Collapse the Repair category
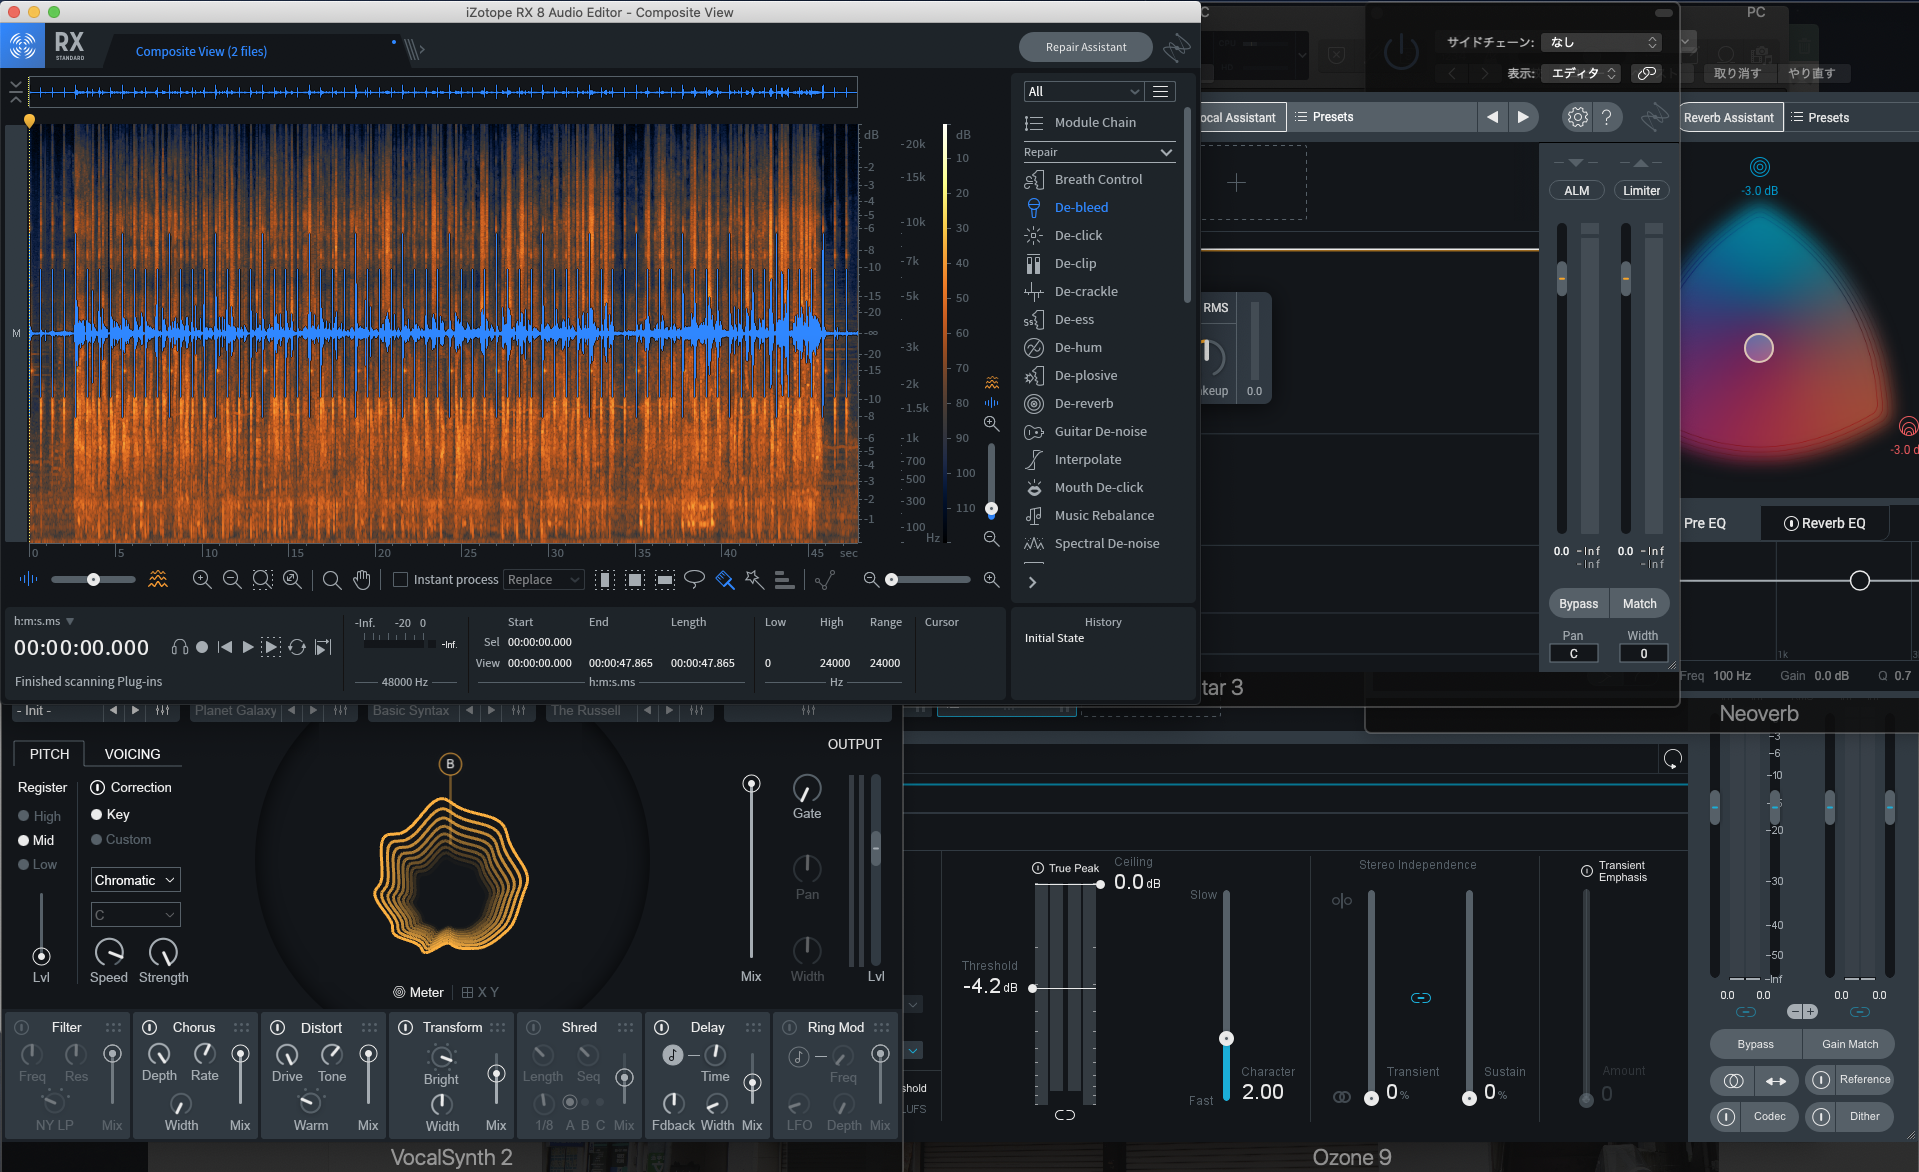Screen dimensions: 1919x1172 click(x=1166, y=152)
